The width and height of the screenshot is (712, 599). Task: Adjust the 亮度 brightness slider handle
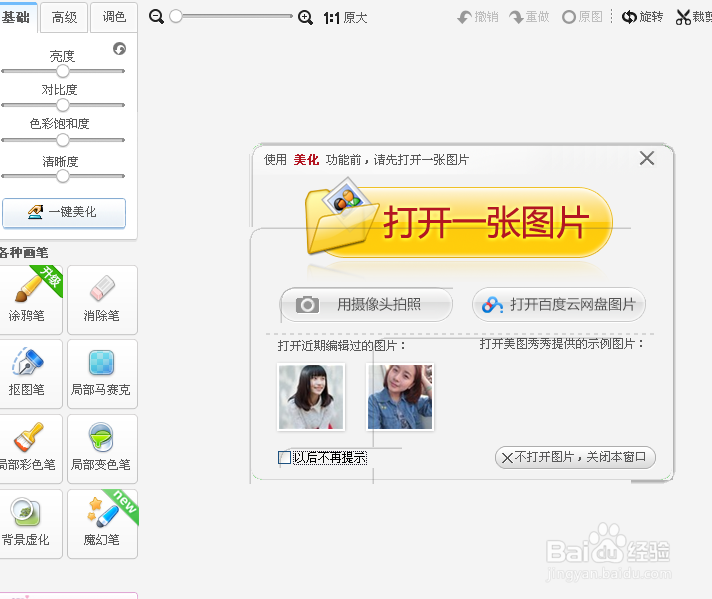coord(63,71)
